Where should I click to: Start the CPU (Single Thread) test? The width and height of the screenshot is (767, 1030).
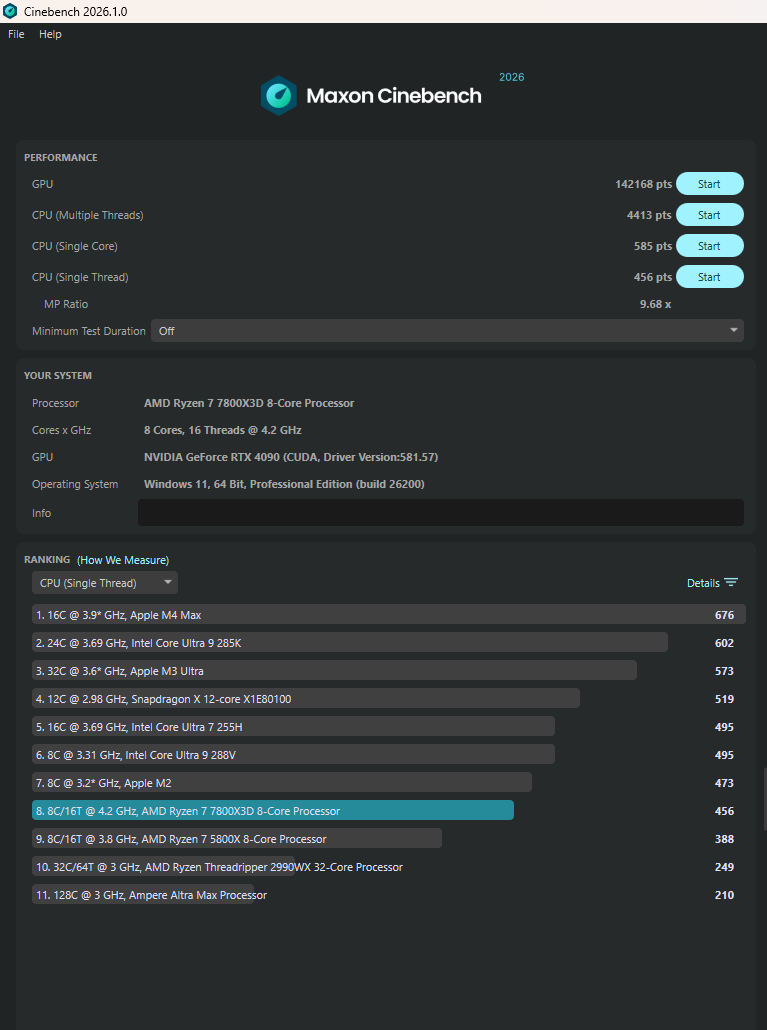point(710,277)
